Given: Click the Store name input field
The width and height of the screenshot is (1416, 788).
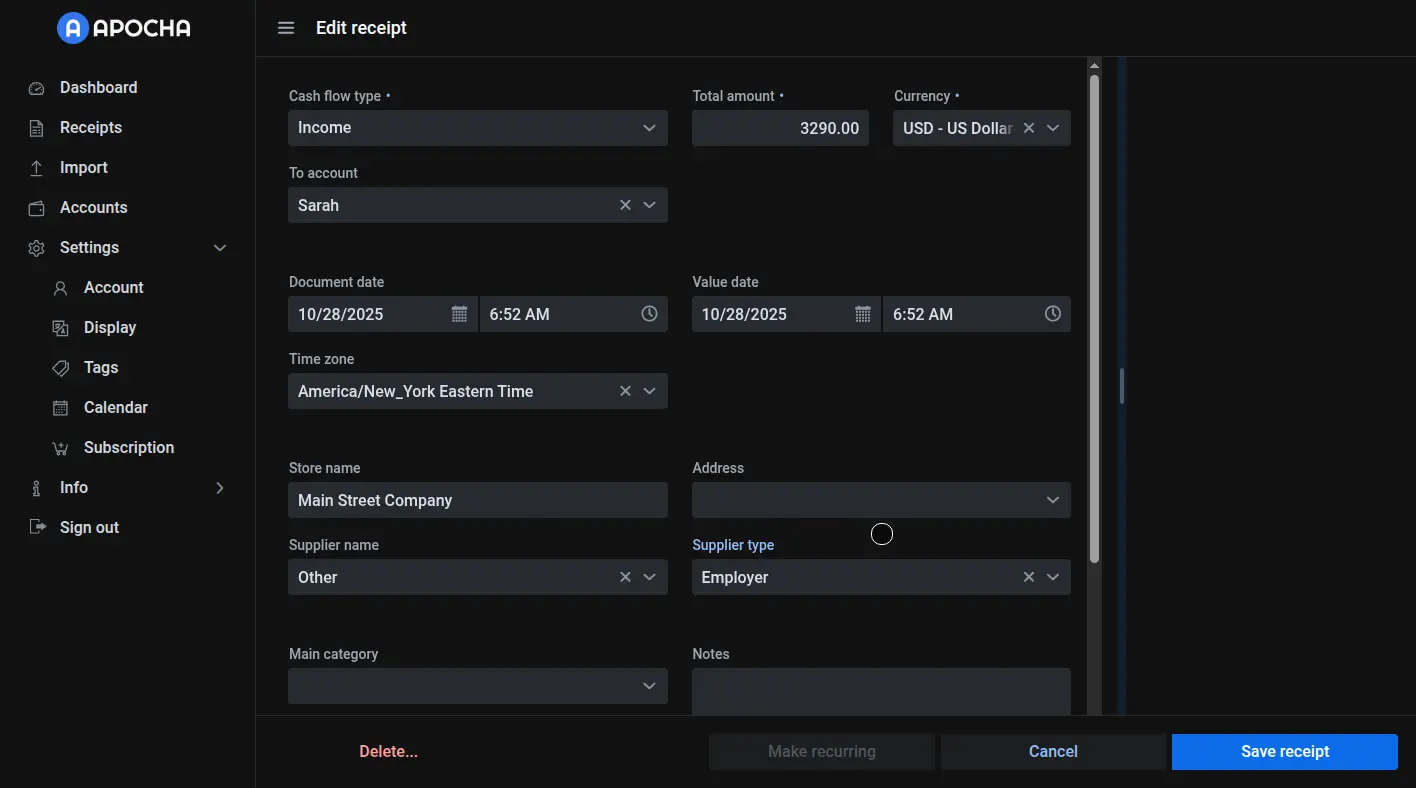Looking at the screenshot, I should [477, 500].
